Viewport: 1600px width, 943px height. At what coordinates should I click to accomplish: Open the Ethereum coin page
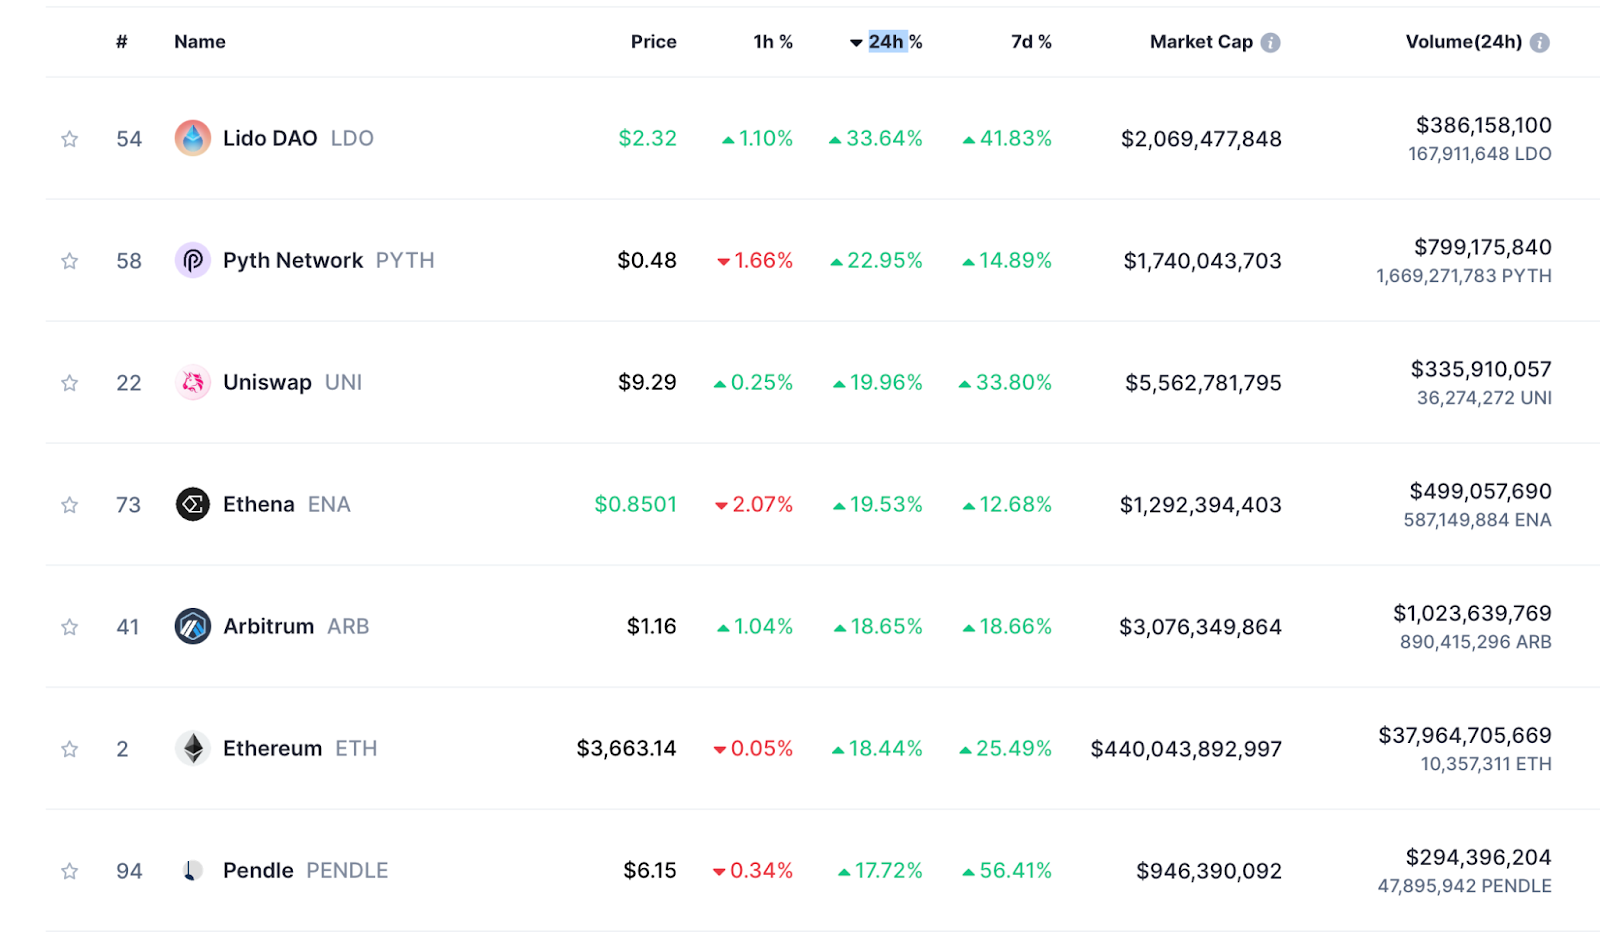tap(272, 748)
